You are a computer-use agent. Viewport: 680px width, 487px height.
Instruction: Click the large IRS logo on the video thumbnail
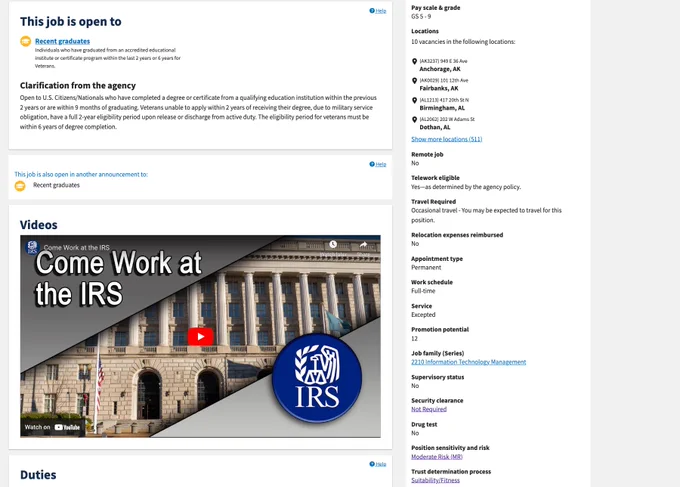(x=317, y=378)
